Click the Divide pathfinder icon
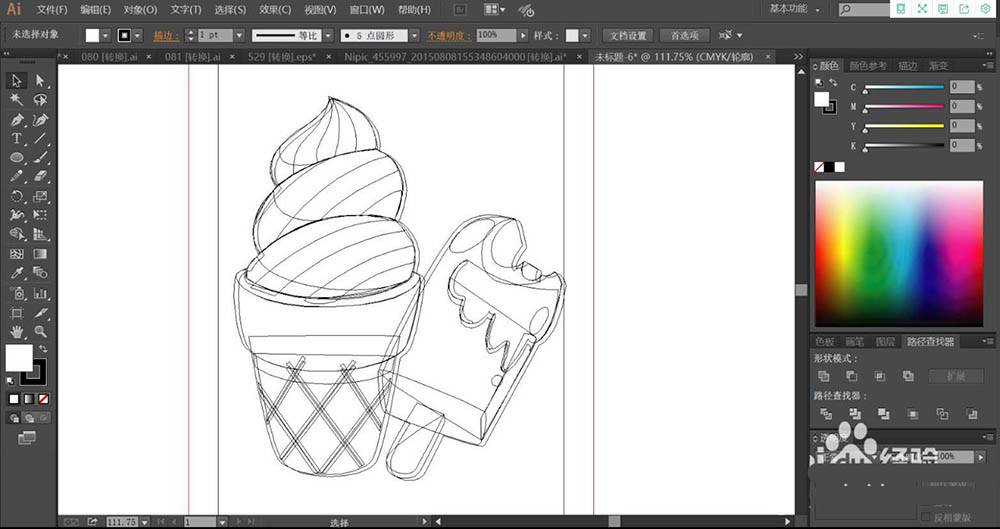 [x=826, y=414]
